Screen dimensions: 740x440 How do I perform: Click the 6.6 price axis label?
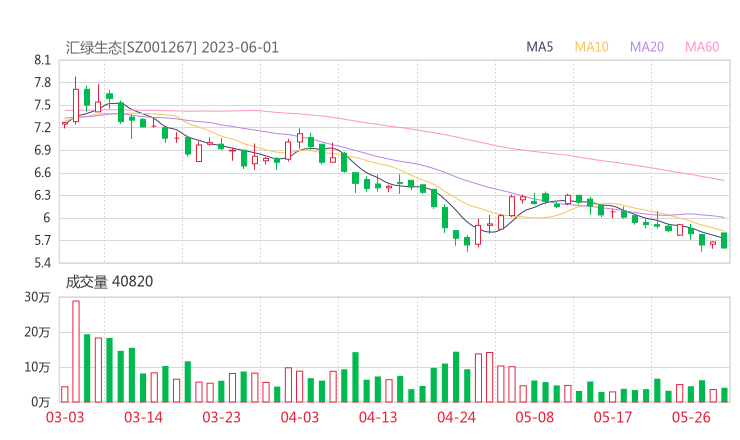[42, 173]
